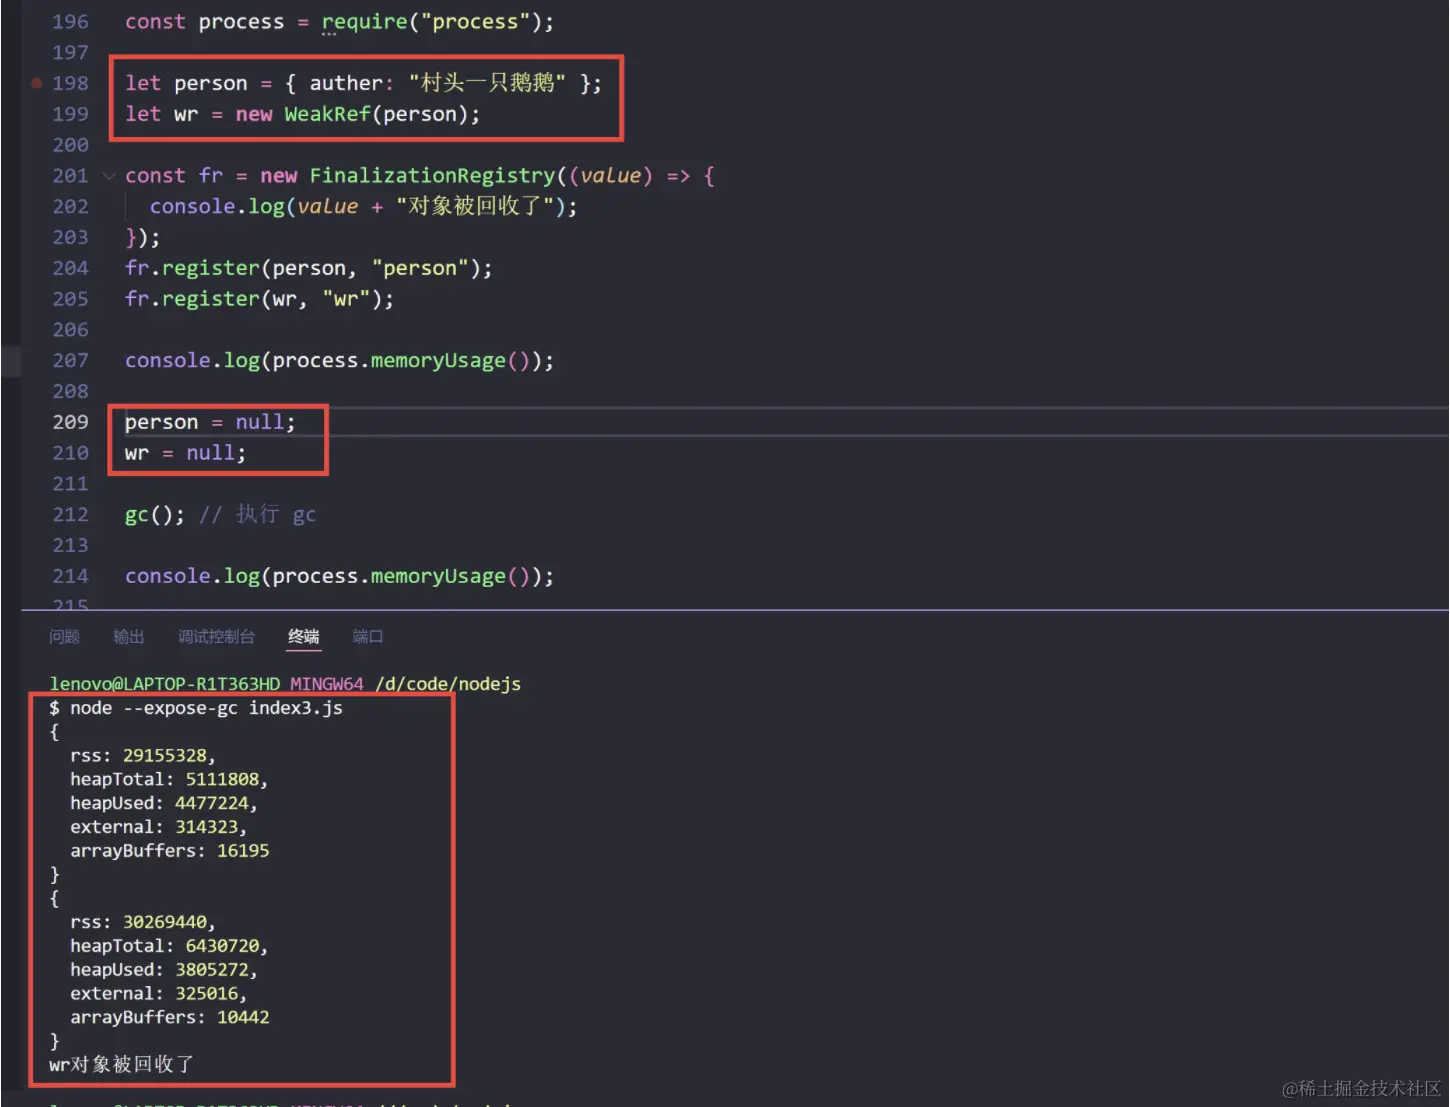This screenshot has height=1107, width=1450.
Task: Click heapTotal value 5111808
Action: pos(222,779)
